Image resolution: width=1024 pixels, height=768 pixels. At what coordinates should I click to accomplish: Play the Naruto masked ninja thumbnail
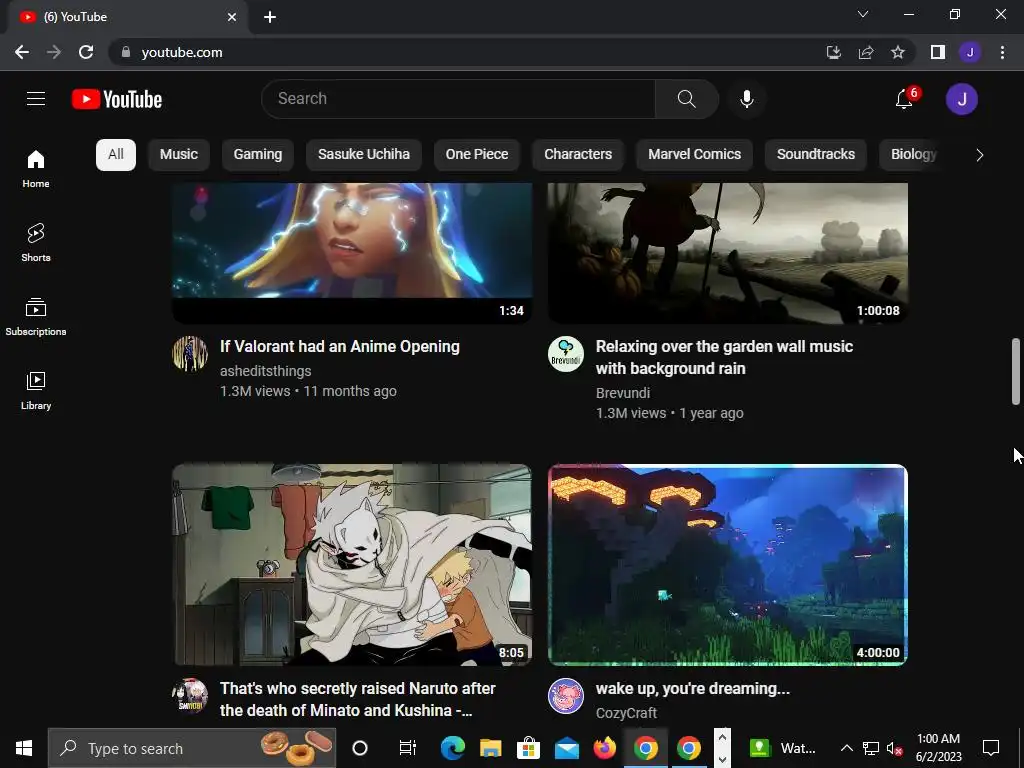(x=352, y=565)
